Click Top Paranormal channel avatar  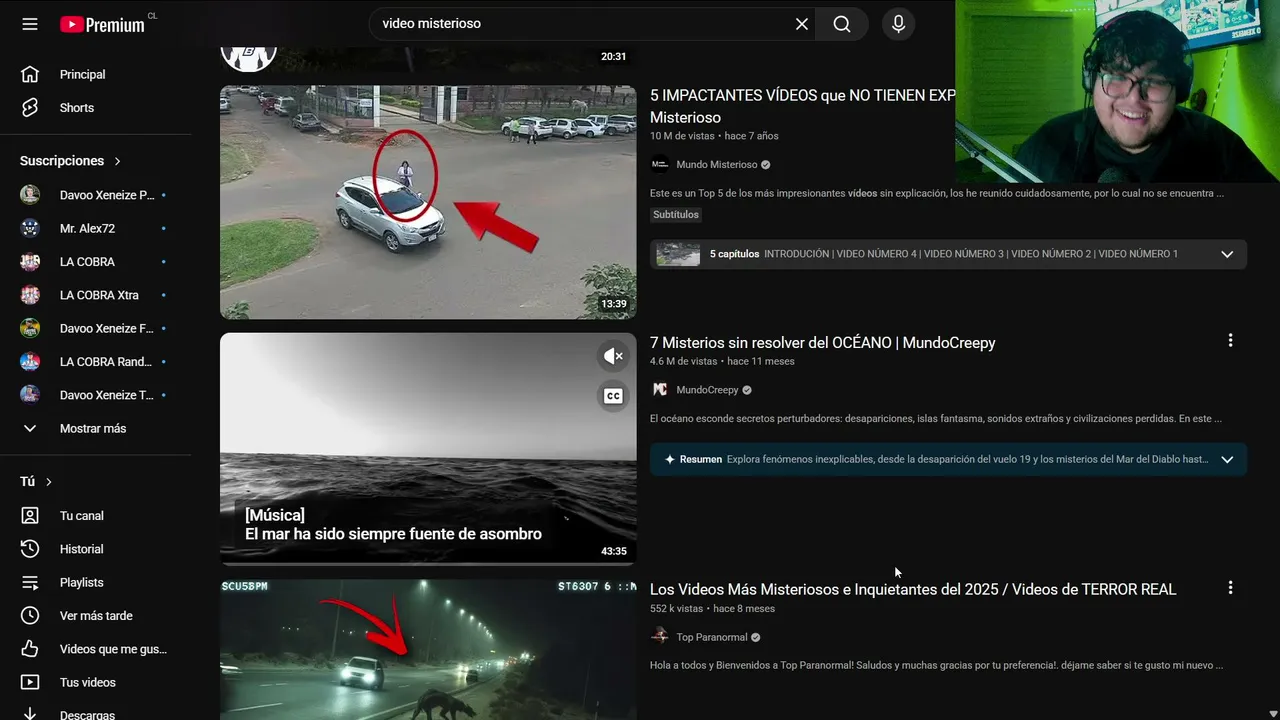click(660, 637)
